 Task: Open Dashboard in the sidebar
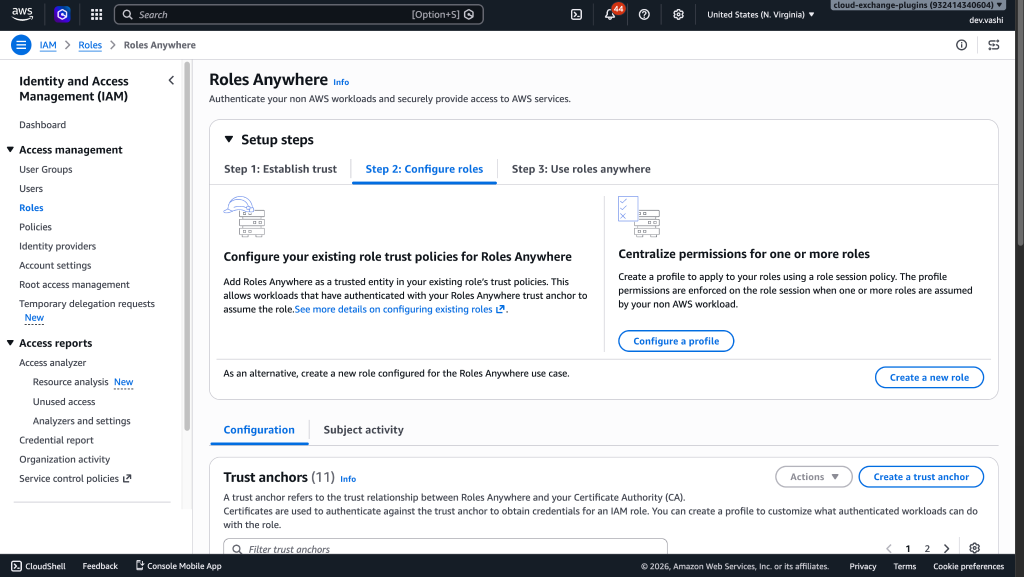(x=42, y=125)
